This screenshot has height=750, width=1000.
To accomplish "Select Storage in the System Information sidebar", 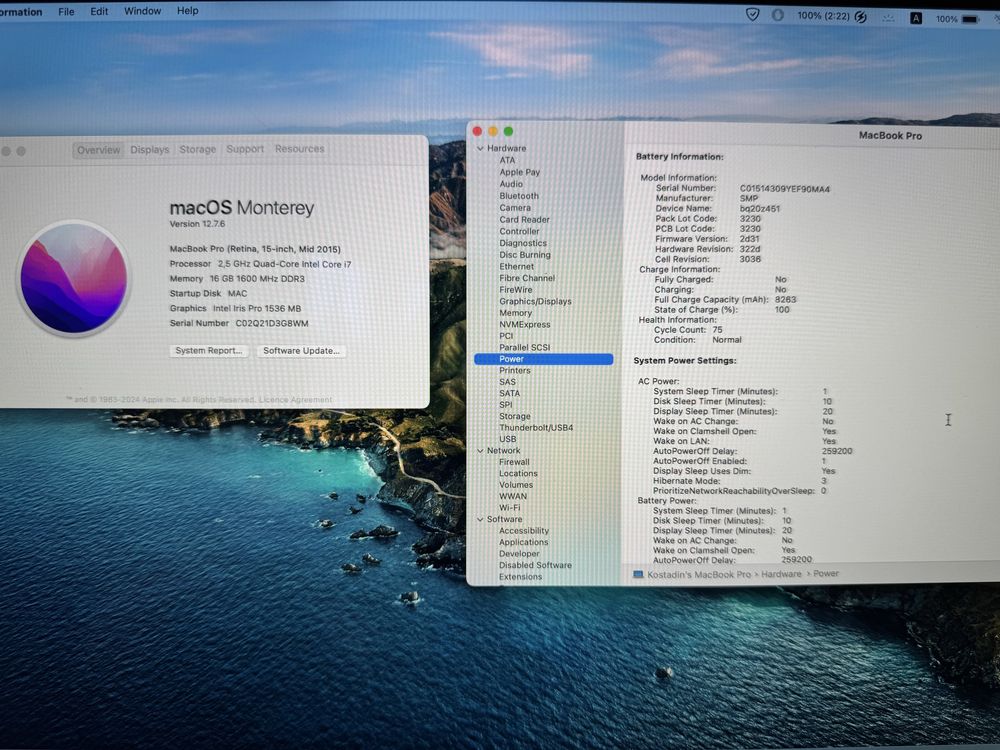I will 515,416.
